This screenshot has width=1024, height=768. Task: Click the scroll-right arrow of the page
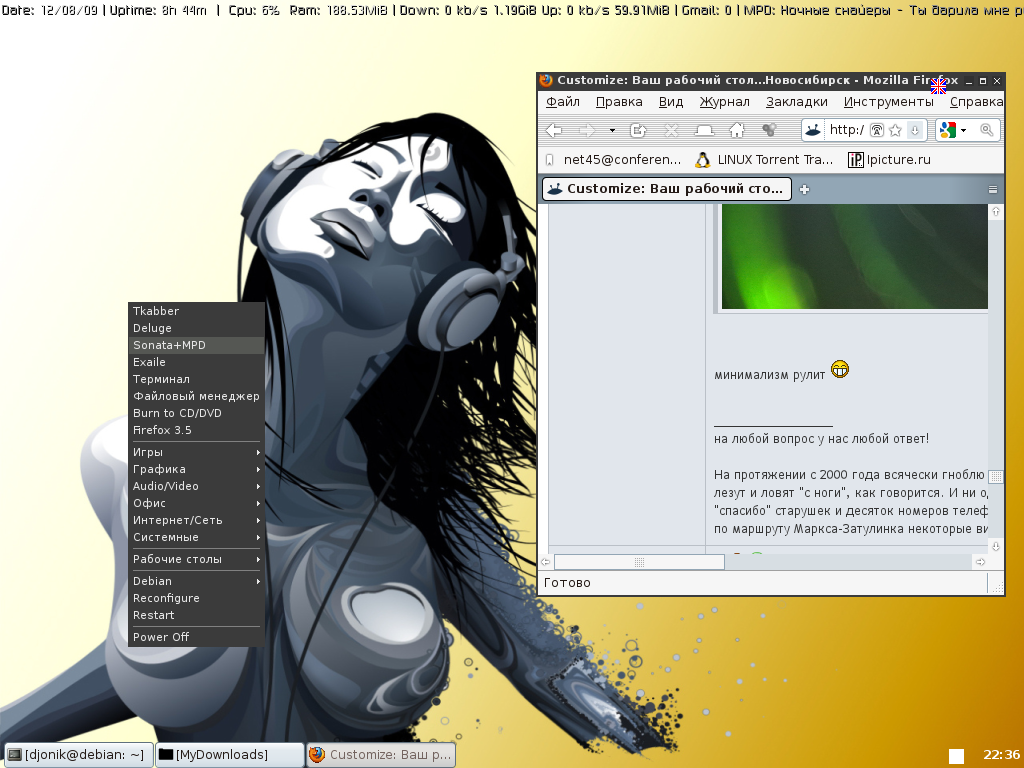[980, 562]
